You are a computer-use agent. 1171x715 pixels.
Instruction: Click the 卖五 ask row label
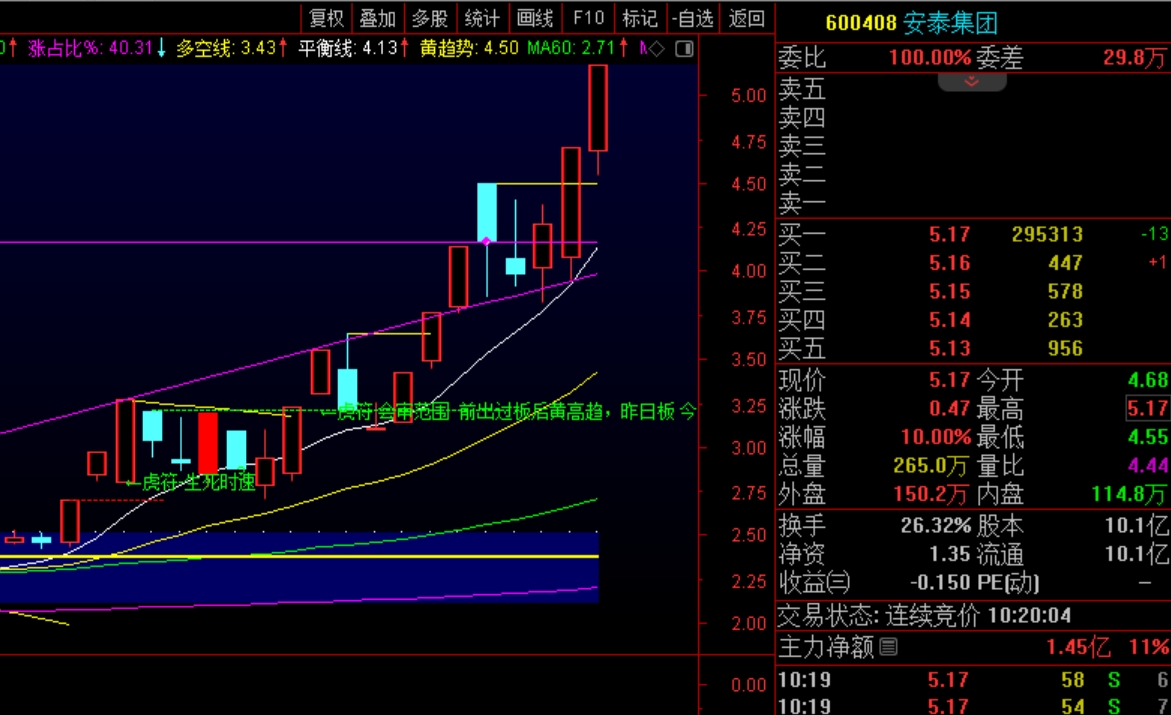802,90
